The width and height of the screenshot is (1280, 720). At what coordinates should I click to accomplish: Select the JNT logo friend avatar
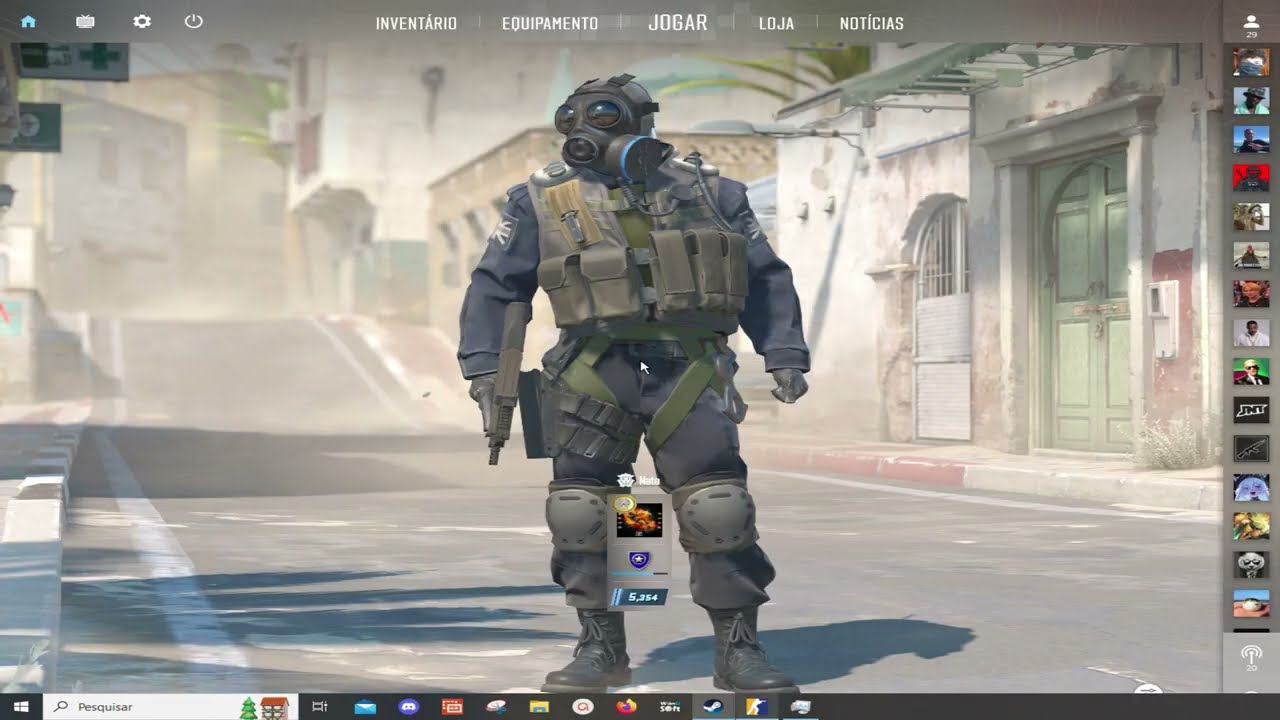coord(1251,410)
